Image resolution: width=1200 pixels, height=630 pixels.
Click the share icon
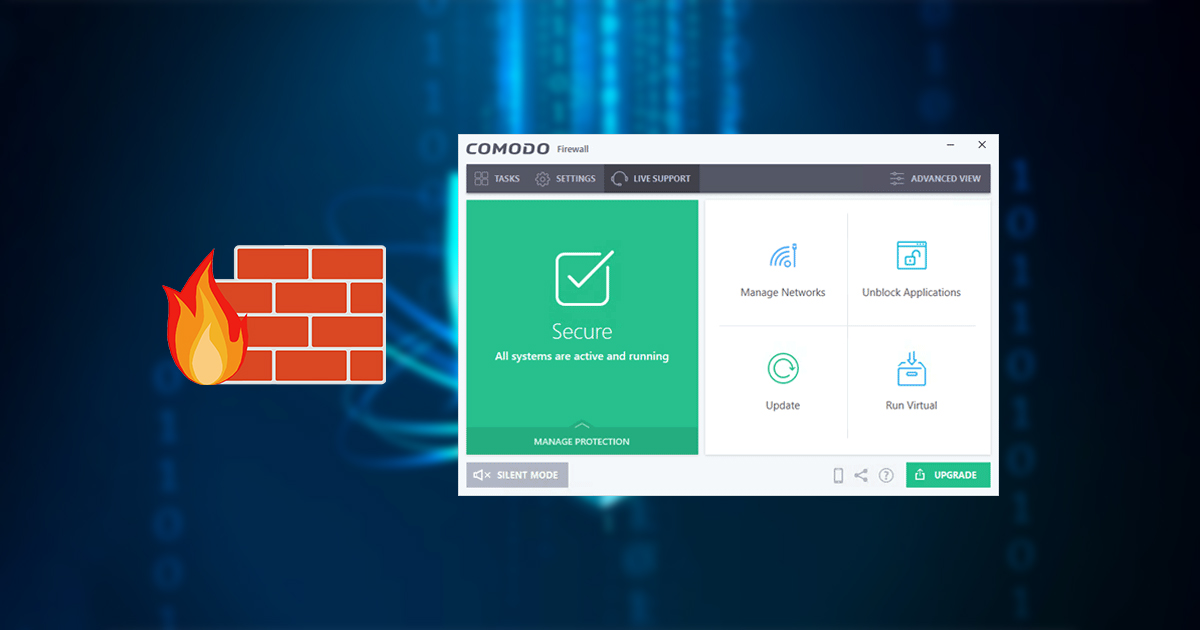[861, 475]
